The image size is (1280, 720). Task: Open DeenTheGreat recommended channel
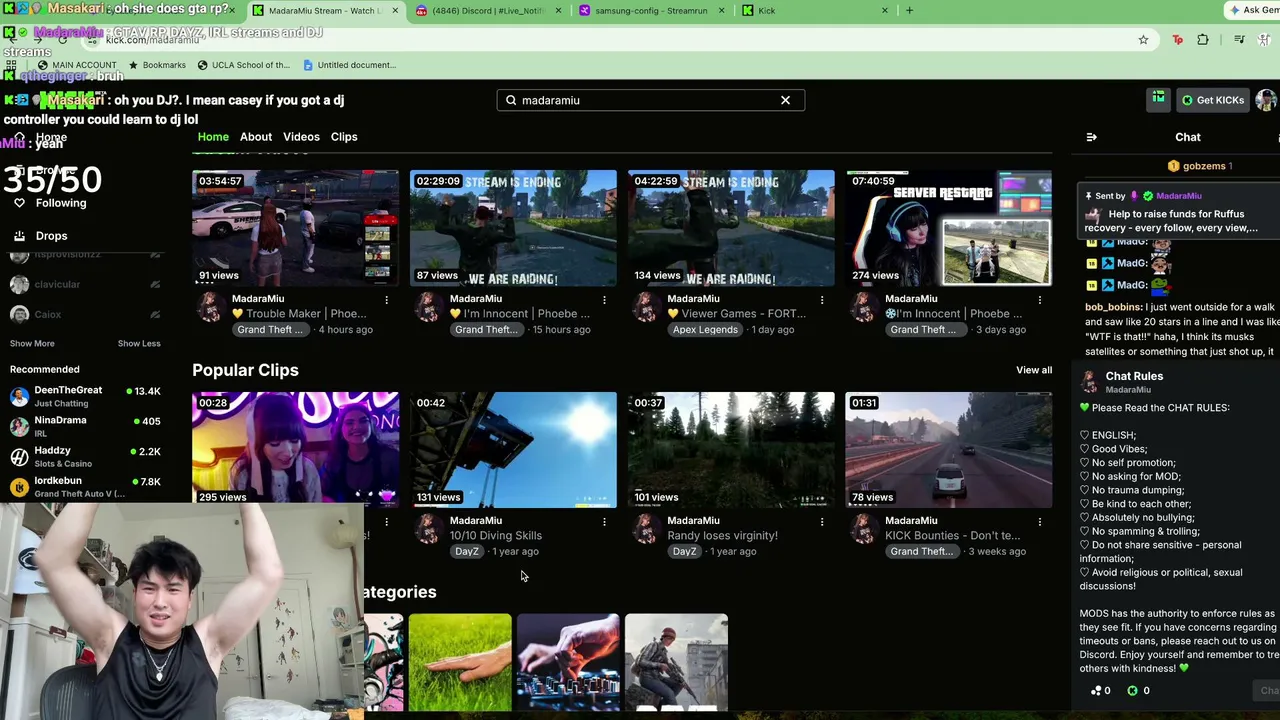coord(85,396)
